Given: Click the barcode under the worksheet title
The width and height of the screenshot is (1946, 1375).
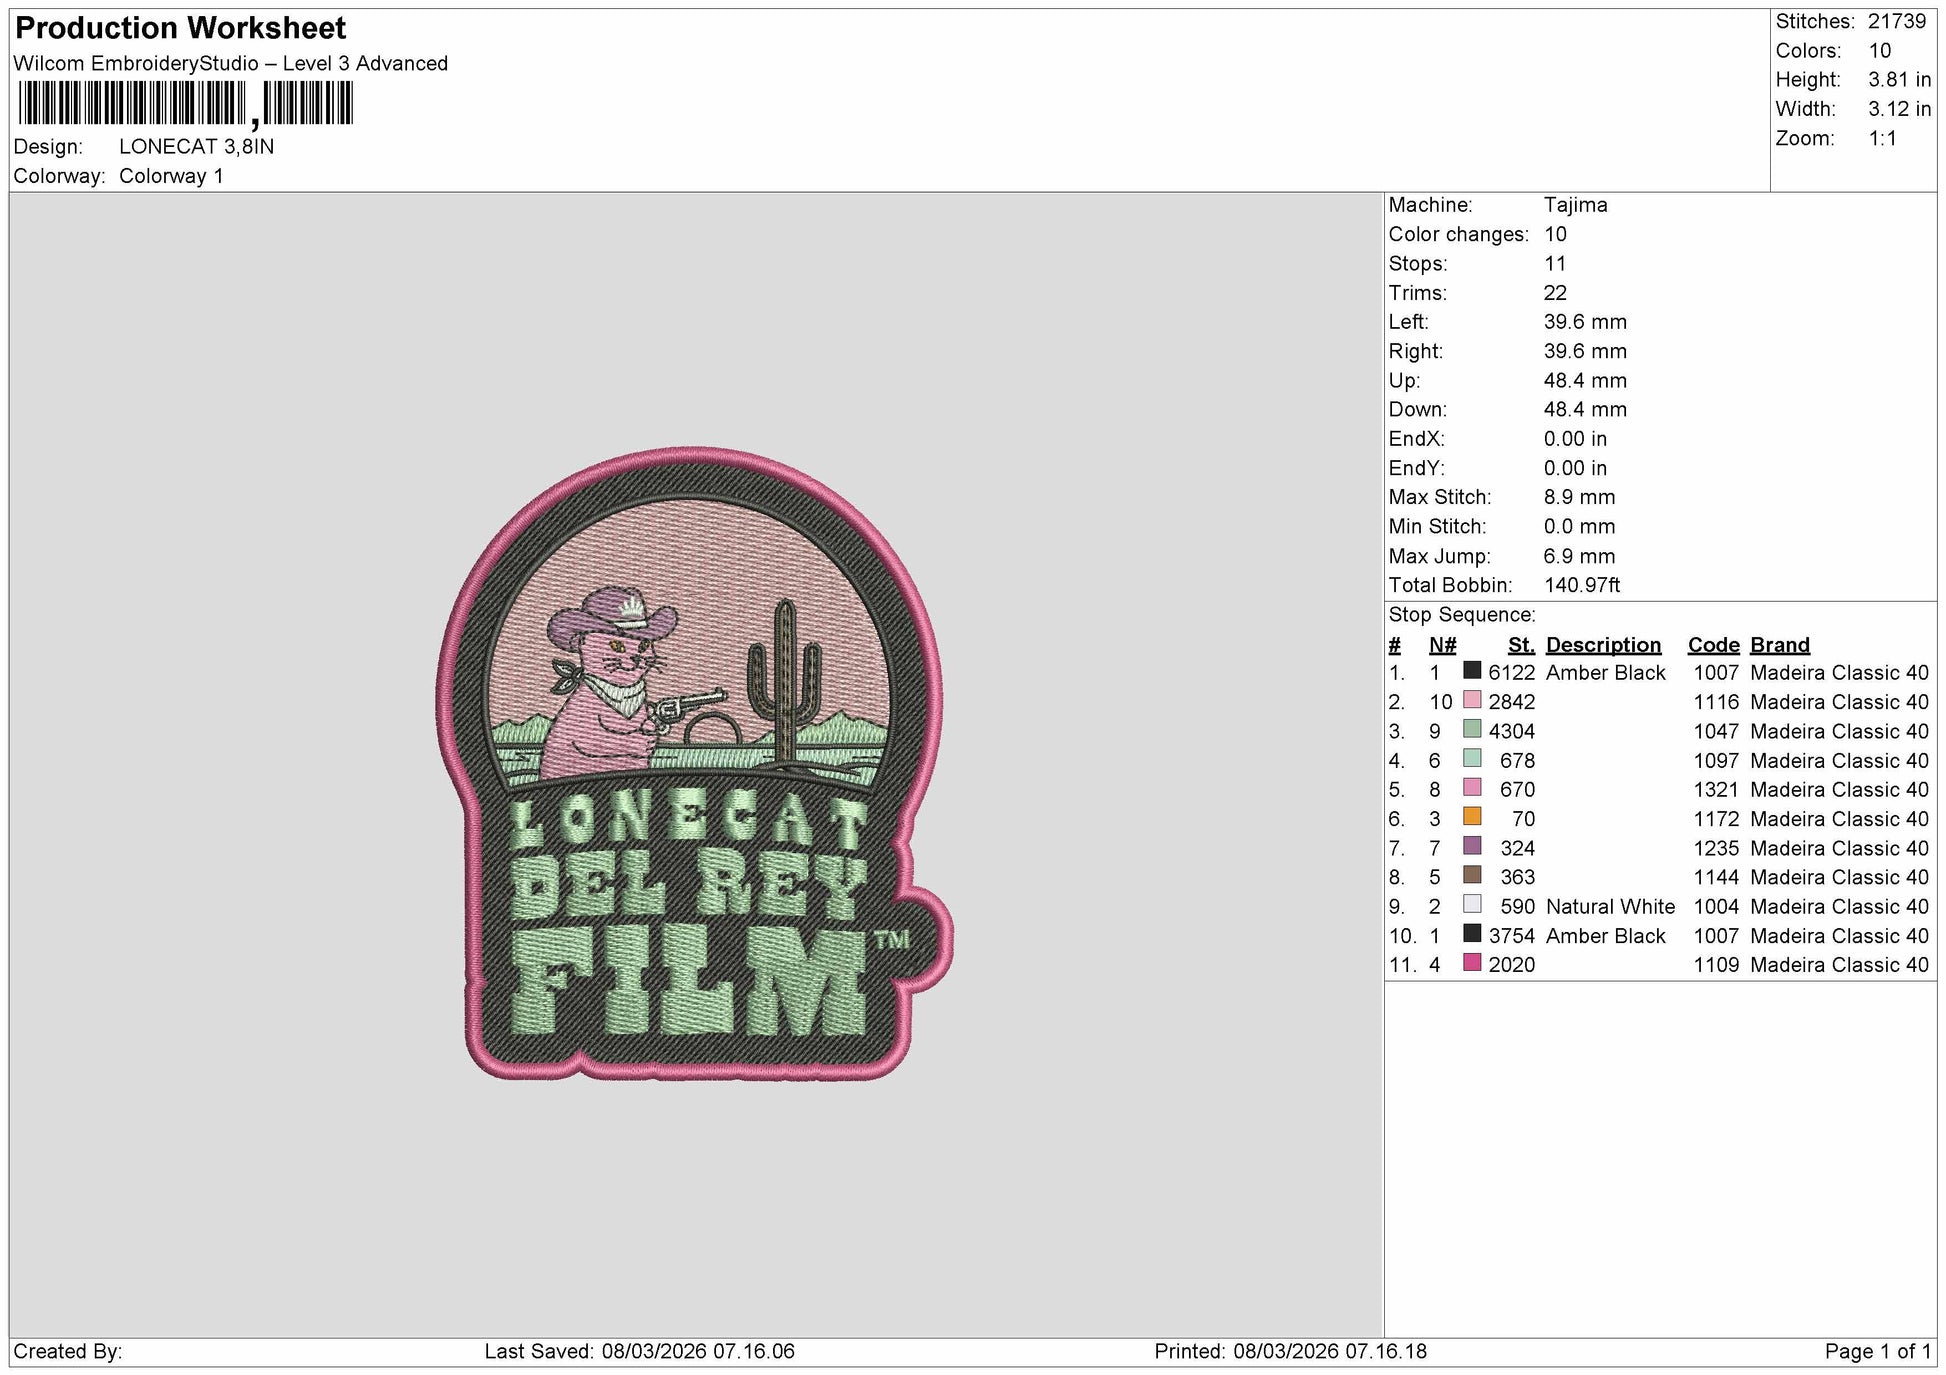Looking at the screenshot, I should point(186,104).
